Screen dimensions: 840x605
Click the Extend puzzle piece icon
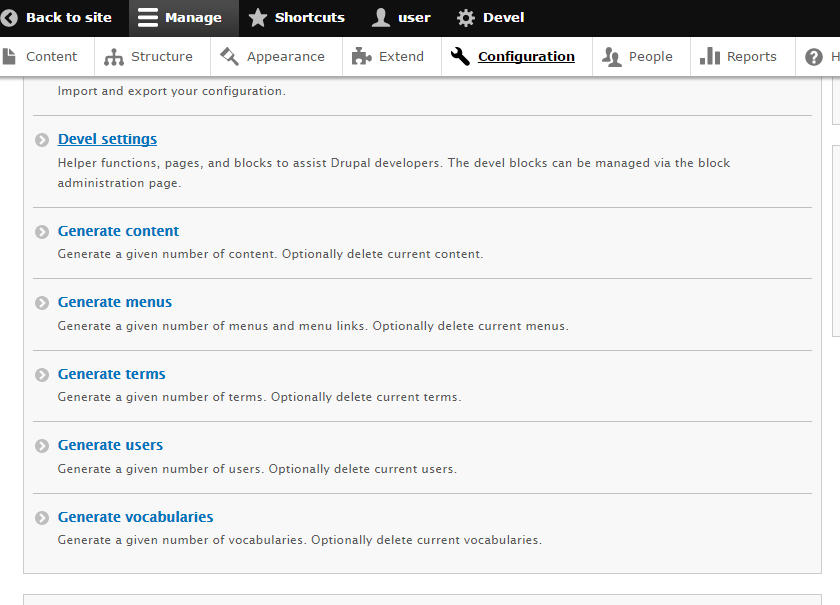(362, 56)
